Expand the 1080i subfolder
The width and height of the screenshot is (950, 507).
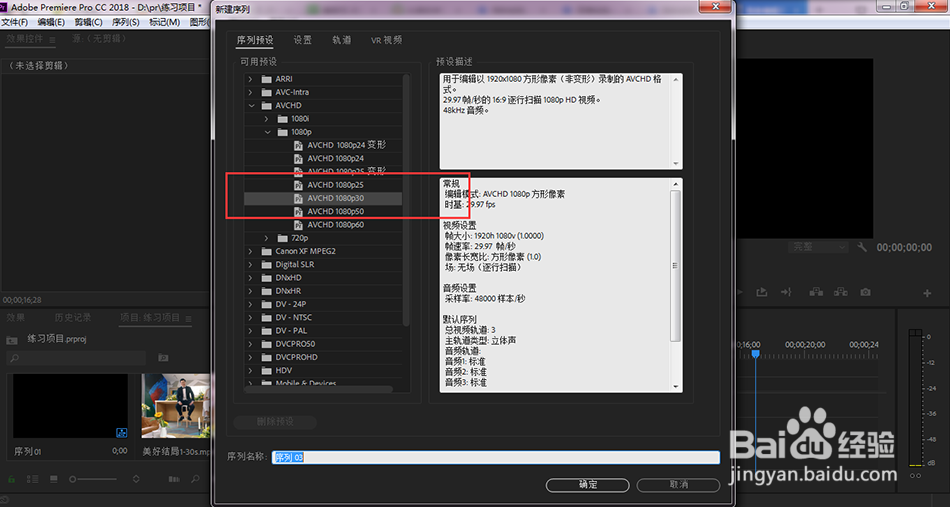tap(266, 119)
